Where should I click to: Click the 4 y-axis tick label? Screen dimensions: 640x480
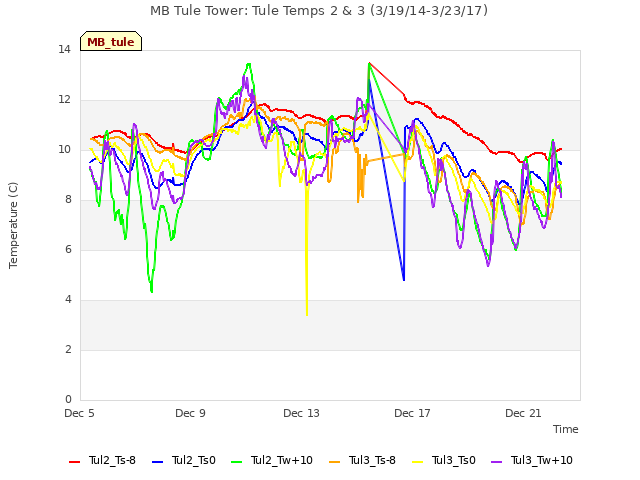[x=68, y=300]
